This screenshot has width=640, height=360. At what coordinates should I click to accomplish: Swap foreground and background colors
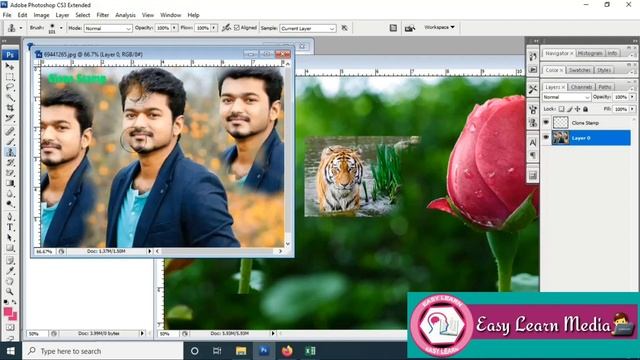tap(14, 302)
